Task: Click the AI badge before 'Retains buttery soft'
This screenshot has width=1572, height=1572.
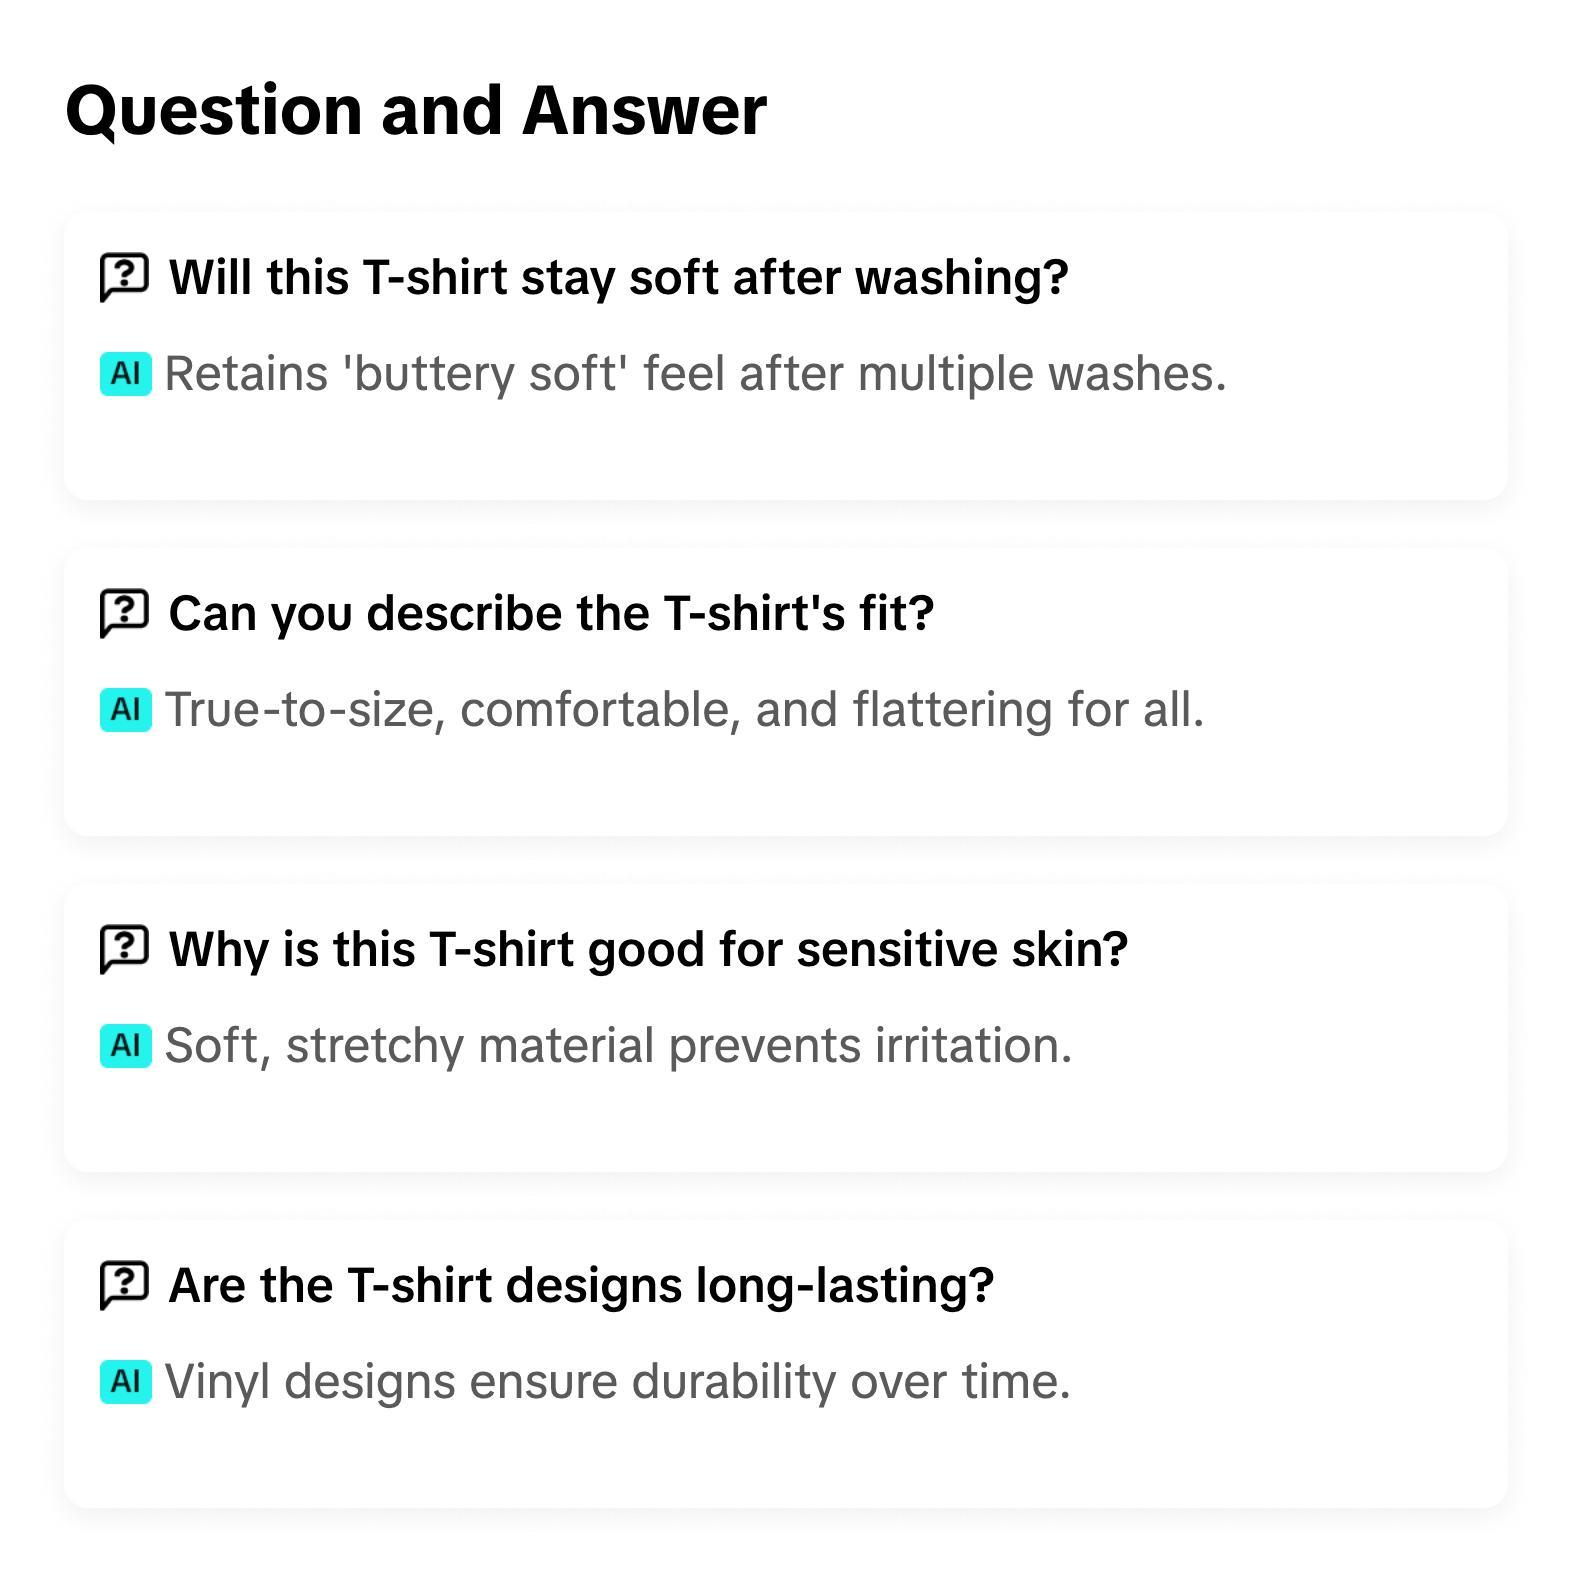Action: pos(126,374)
